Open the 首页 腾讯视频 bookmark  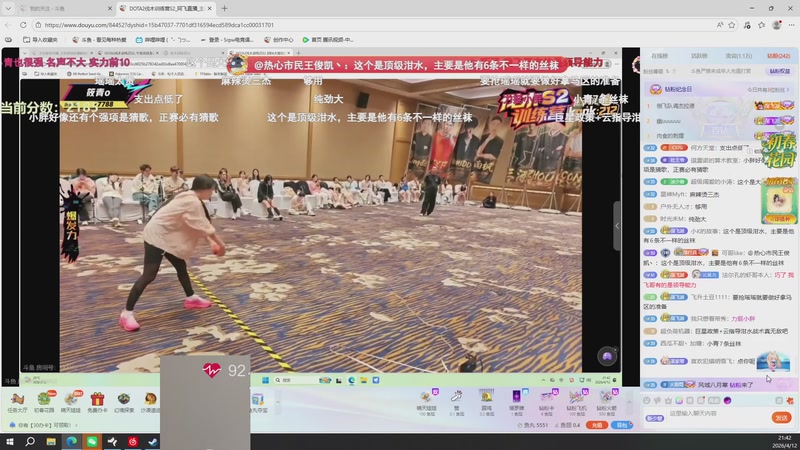tap(327, 39)
